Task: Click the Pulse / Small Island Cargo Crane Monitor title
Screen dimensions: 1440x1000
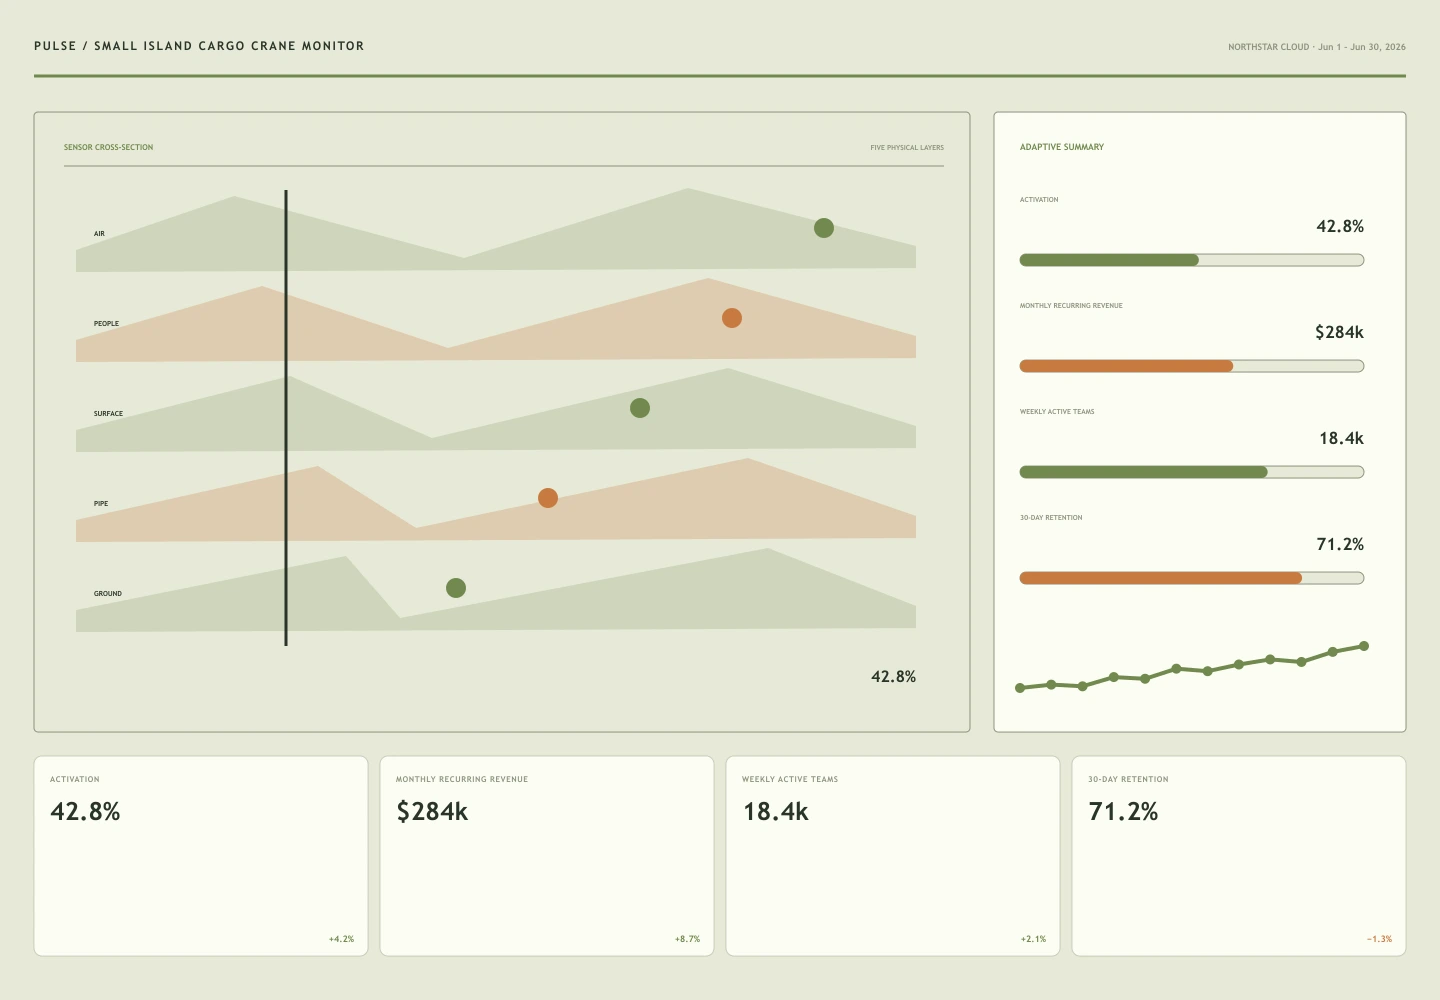Action: pyautogui.click(x=199, y=46)
